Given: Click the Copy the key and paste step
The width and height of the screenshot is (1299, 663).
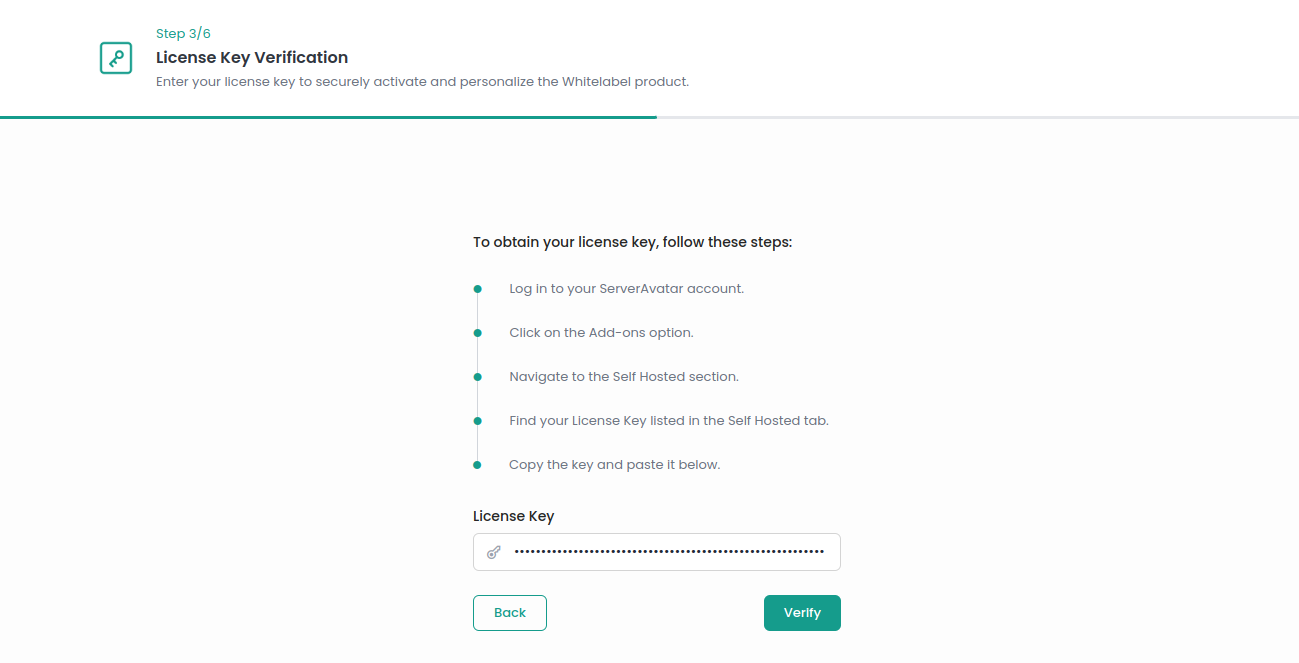Looking at the screenshot, I should pos(614,465).
